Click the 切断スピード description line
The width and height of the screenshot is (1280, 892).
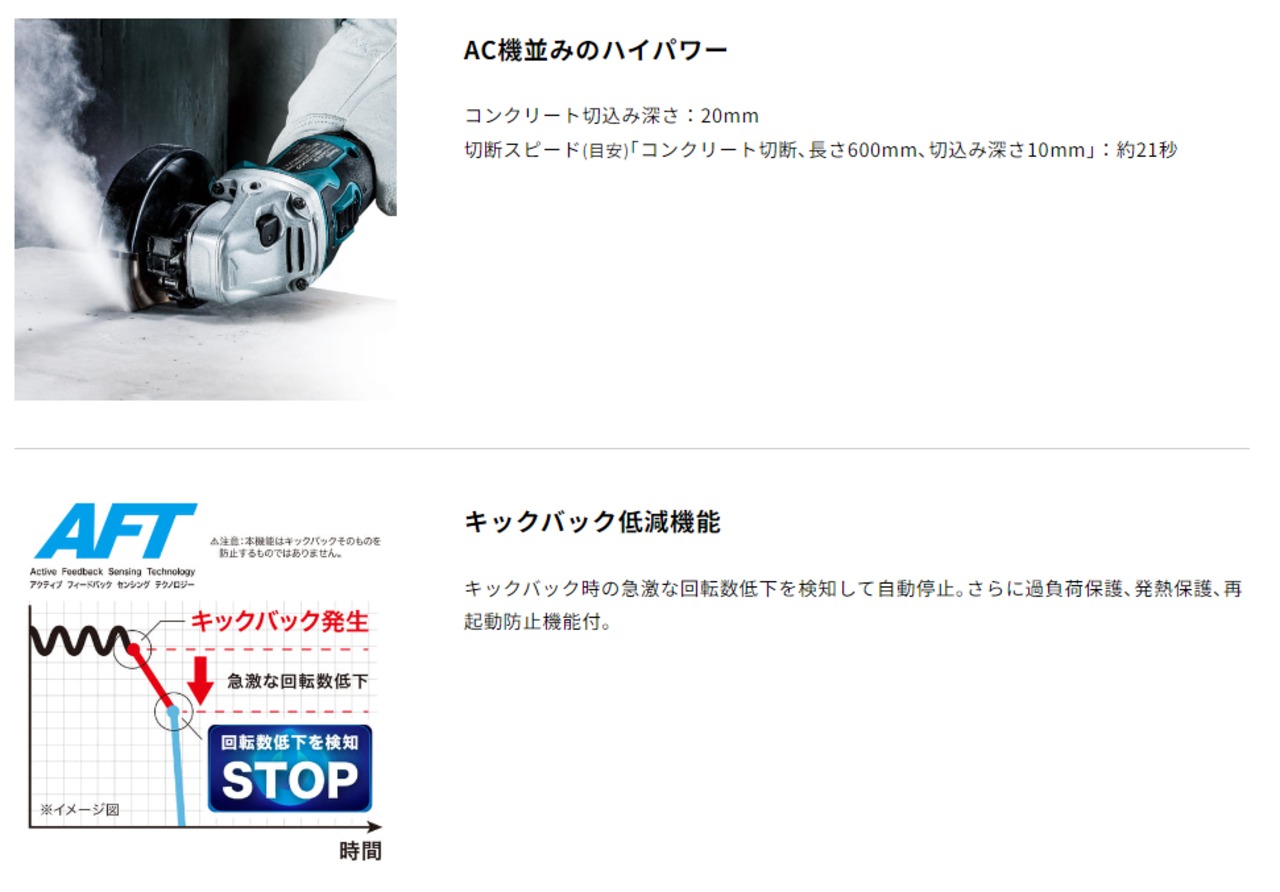coord(820,150)
